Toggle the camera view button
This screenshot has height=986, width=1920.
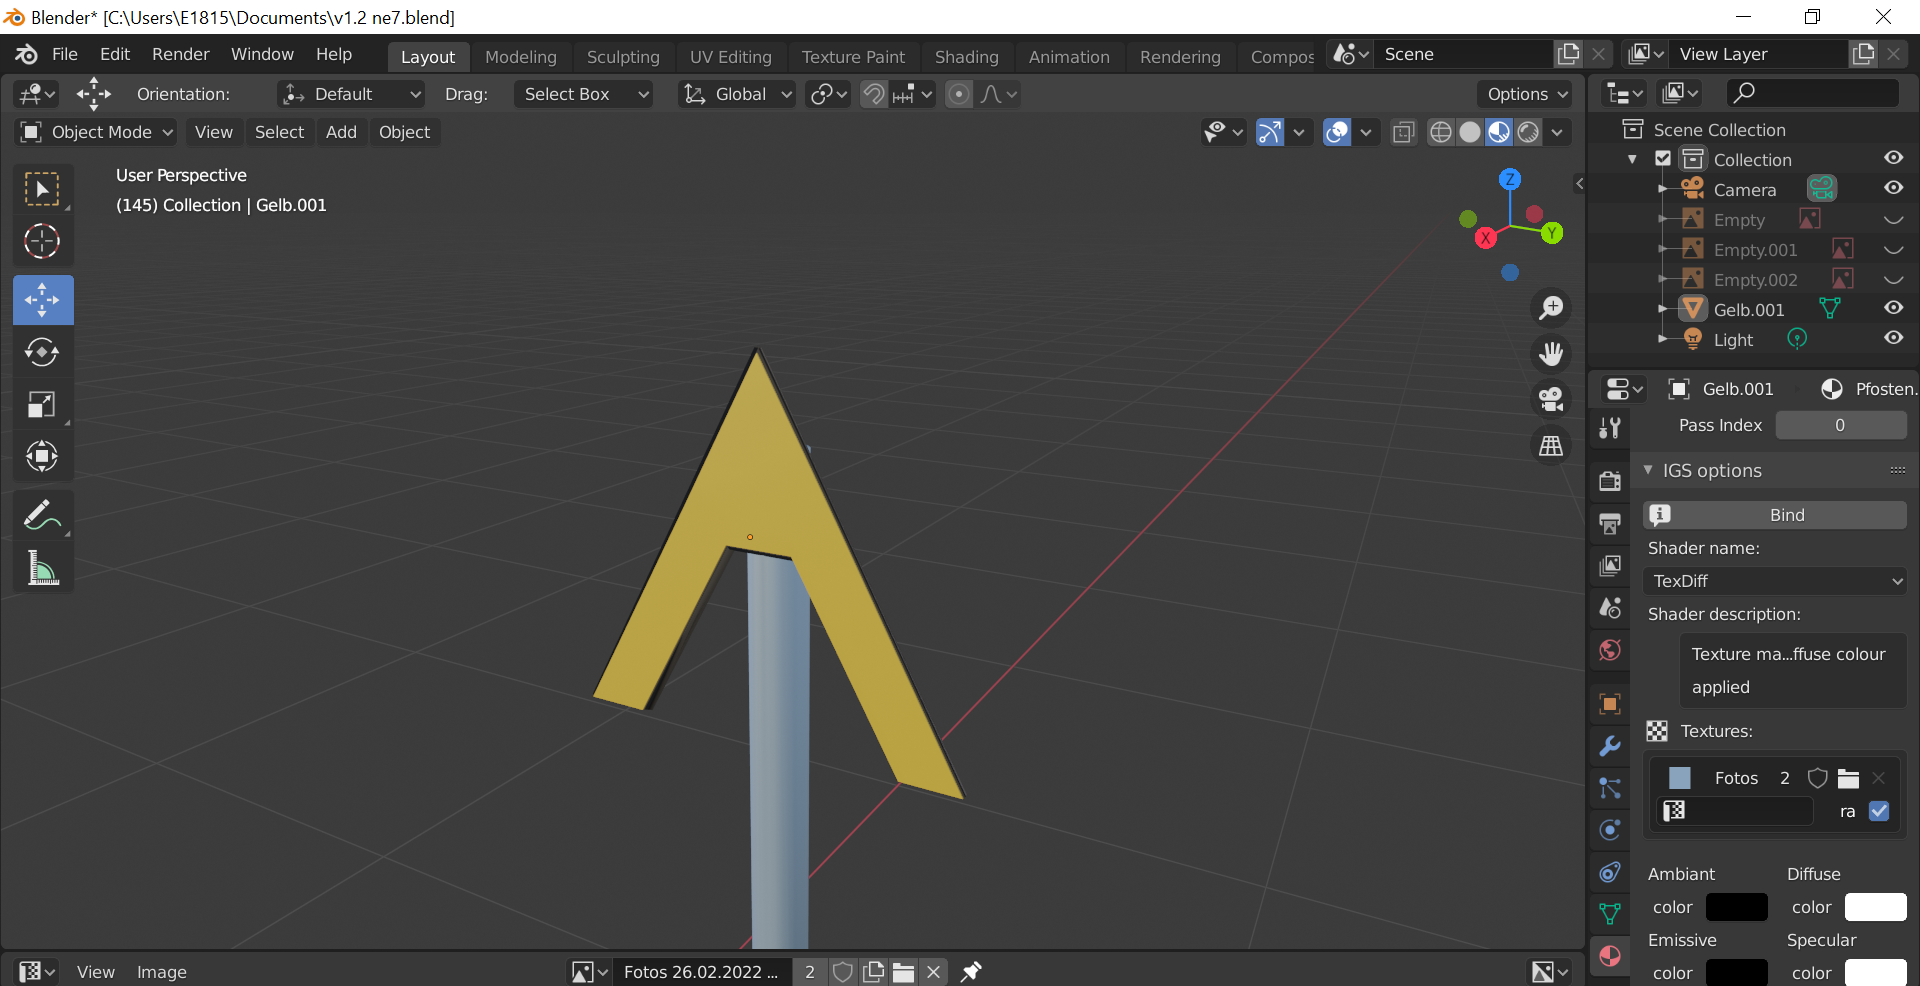[1551, 400]
